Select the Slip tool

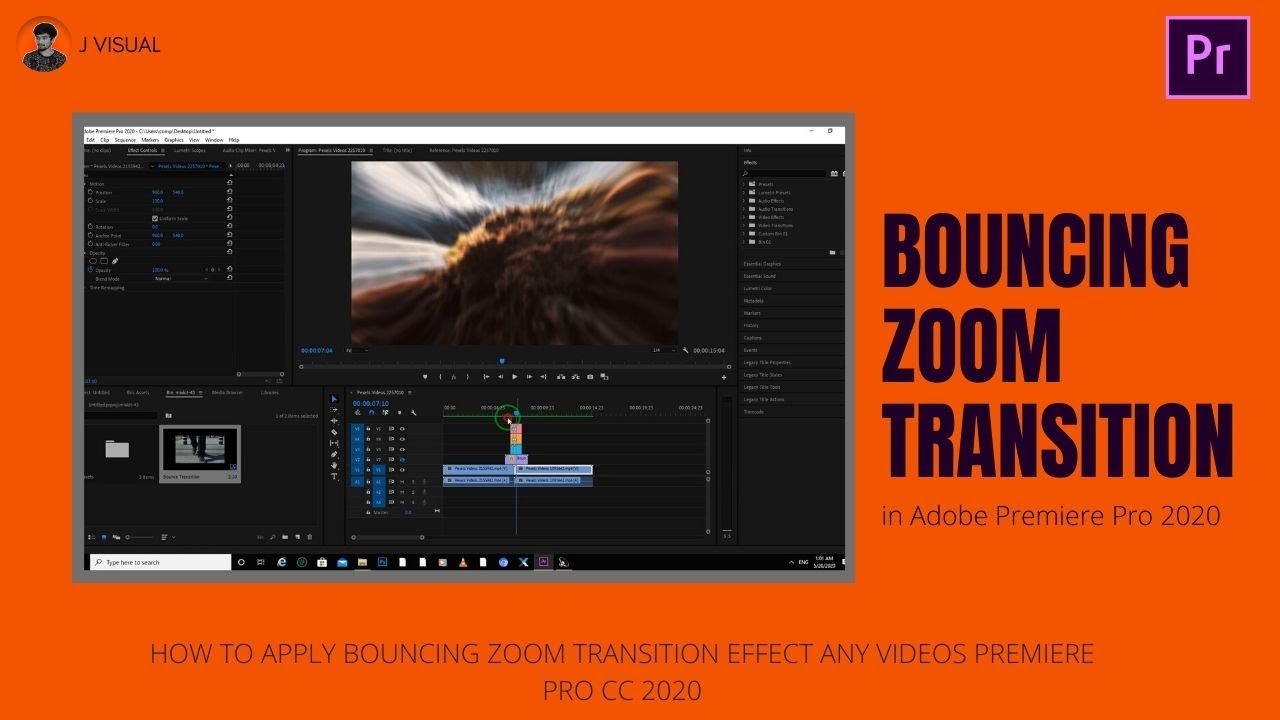pos(334,443)
